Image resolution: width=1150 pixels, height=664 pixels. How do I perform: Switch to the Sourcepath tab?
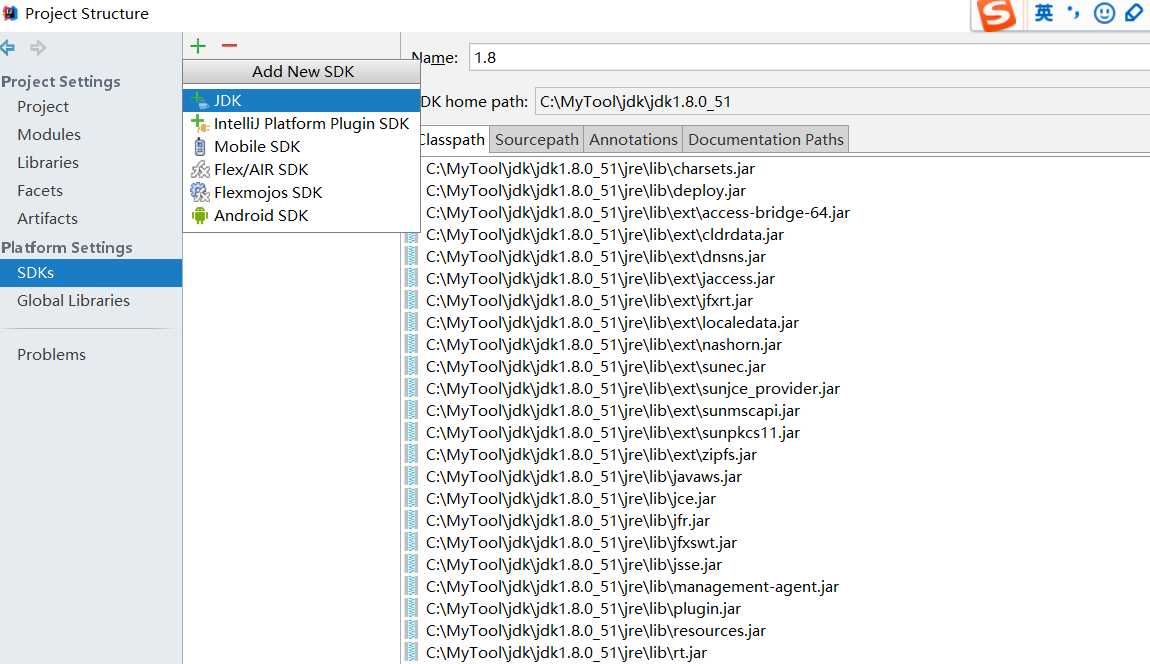pos(536,139)
